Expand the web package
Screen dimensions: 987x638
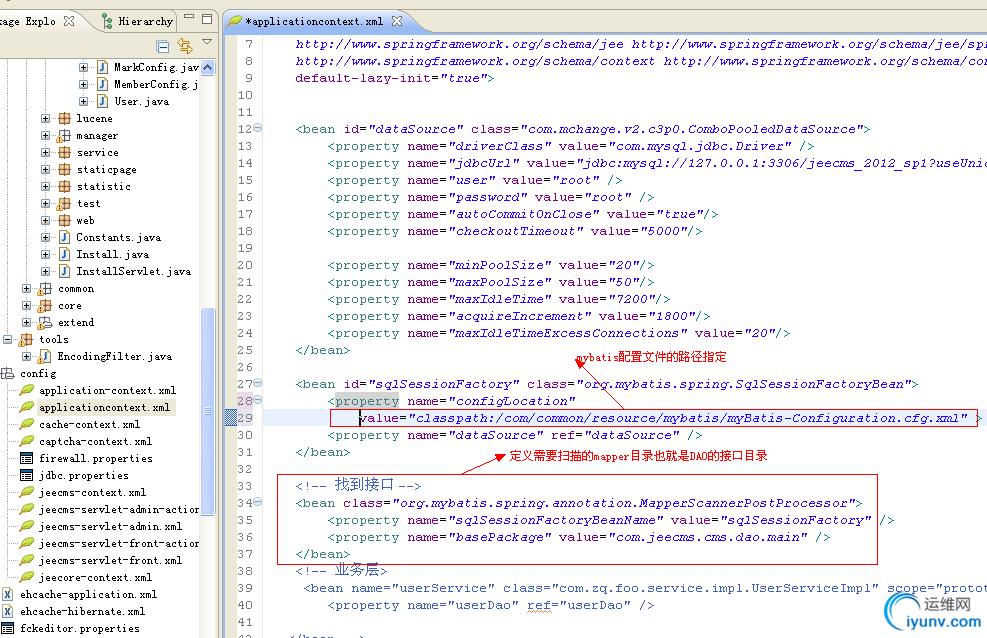pyautogui.click(x=45, y=220)
